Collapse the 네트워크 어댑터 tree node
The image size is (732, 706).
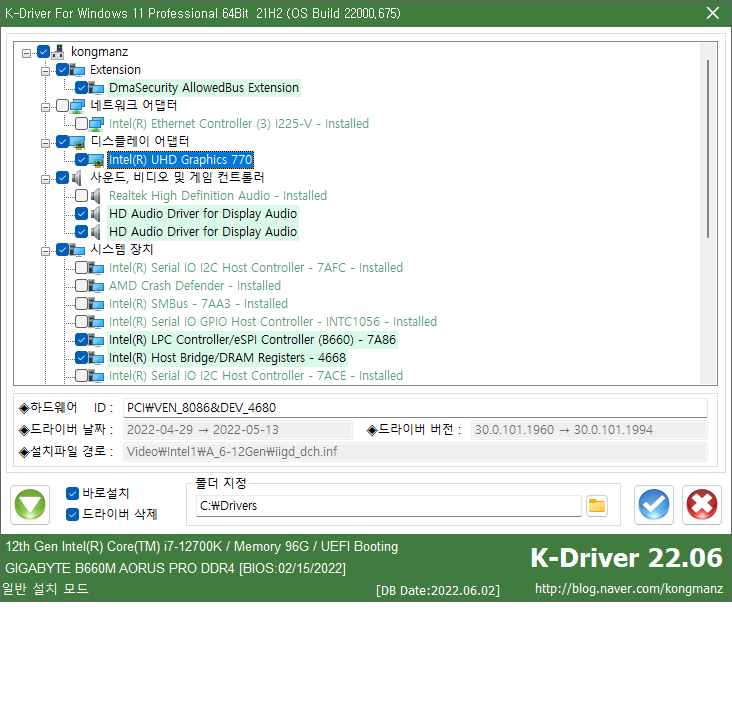point(45,107)
